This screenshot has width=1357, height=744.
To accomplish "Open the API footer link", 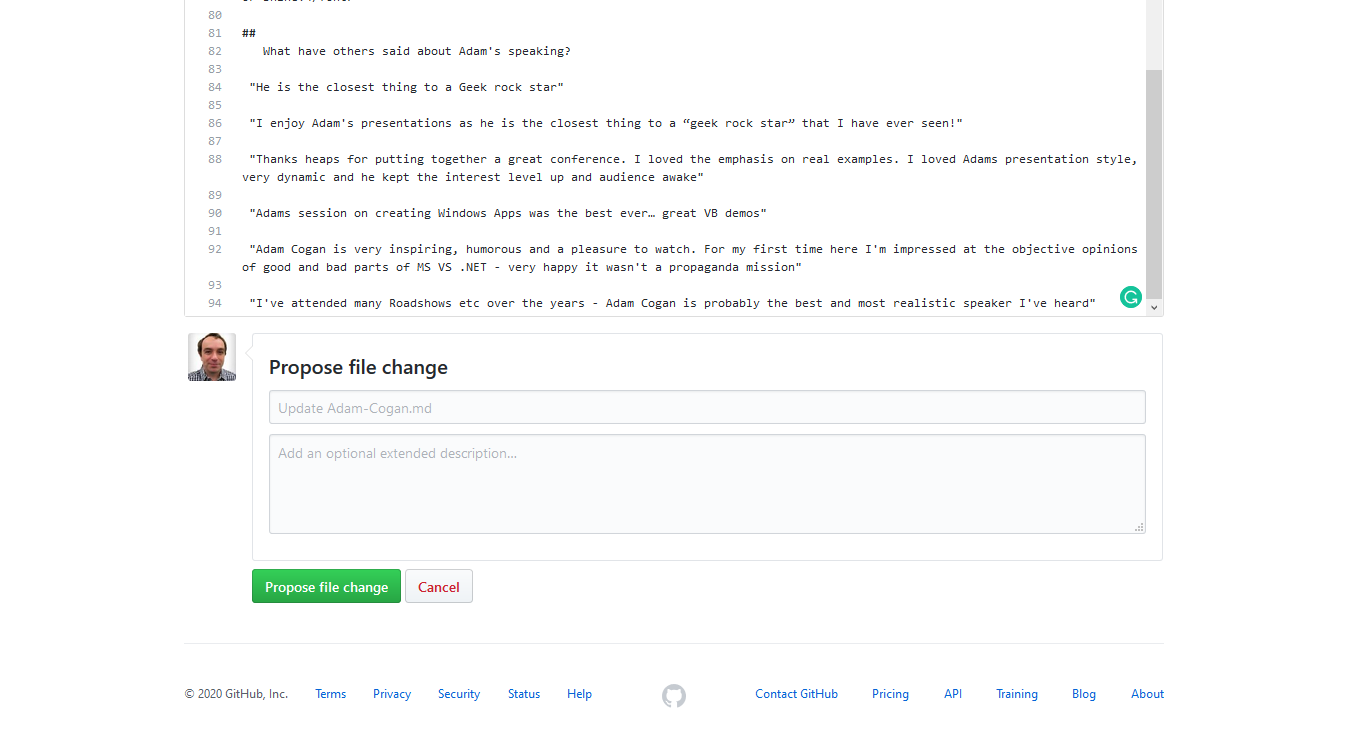I will pyautogui.click(x=953, y=694).
